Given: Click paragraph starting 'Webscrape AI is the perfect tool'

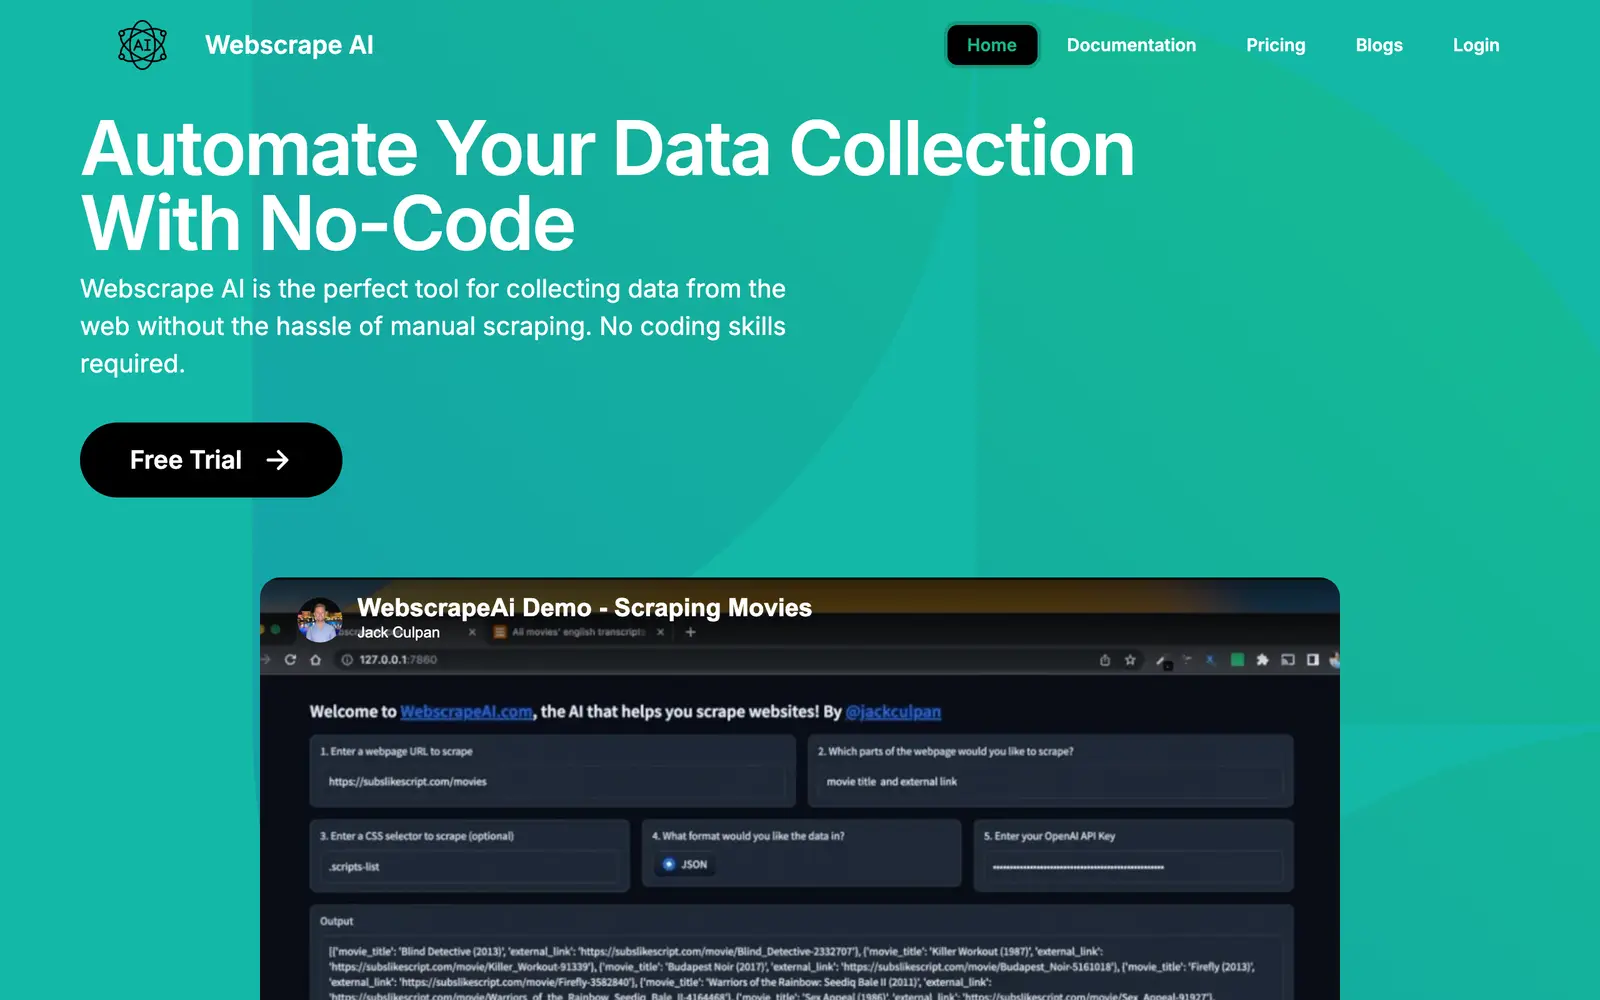Looking at the screenshot, I should click(433, 326).
